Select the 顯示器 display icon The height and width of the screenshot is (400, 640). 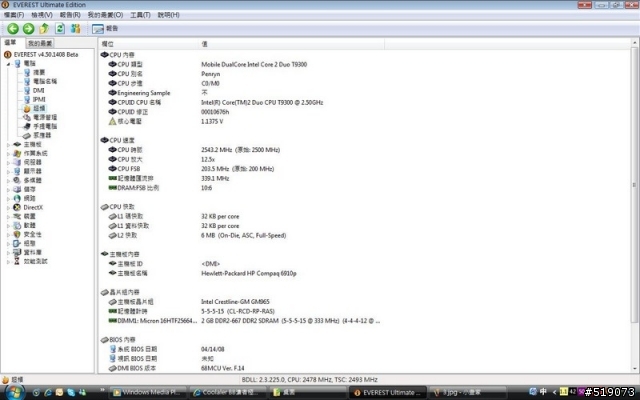[x=17, y=171]
